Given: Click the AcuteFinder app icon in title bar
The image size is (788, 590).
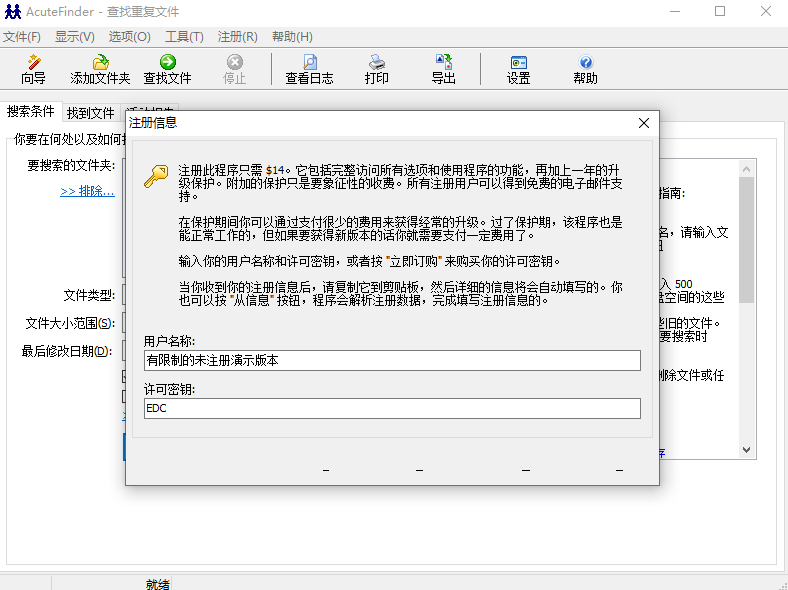Looking at the screenshot, I should click(x=13, y=12).
